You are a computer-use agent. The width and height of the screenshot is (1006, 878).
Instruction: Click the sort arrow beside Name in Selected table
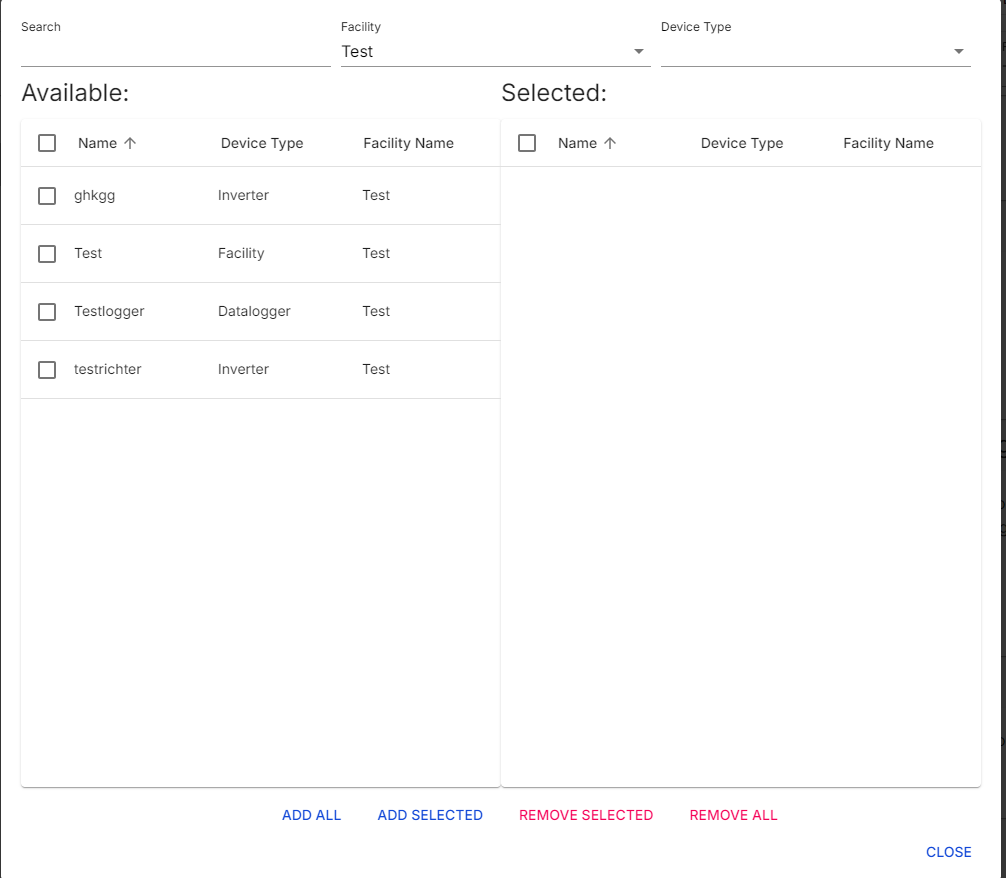(x=609, y=143)
